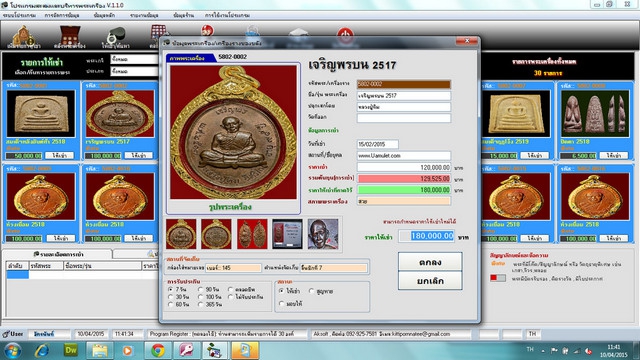Click ให้เช่า button beside 50,000.00 price
640x360 pixels.
pyautogui.click(x=59, y=155)
